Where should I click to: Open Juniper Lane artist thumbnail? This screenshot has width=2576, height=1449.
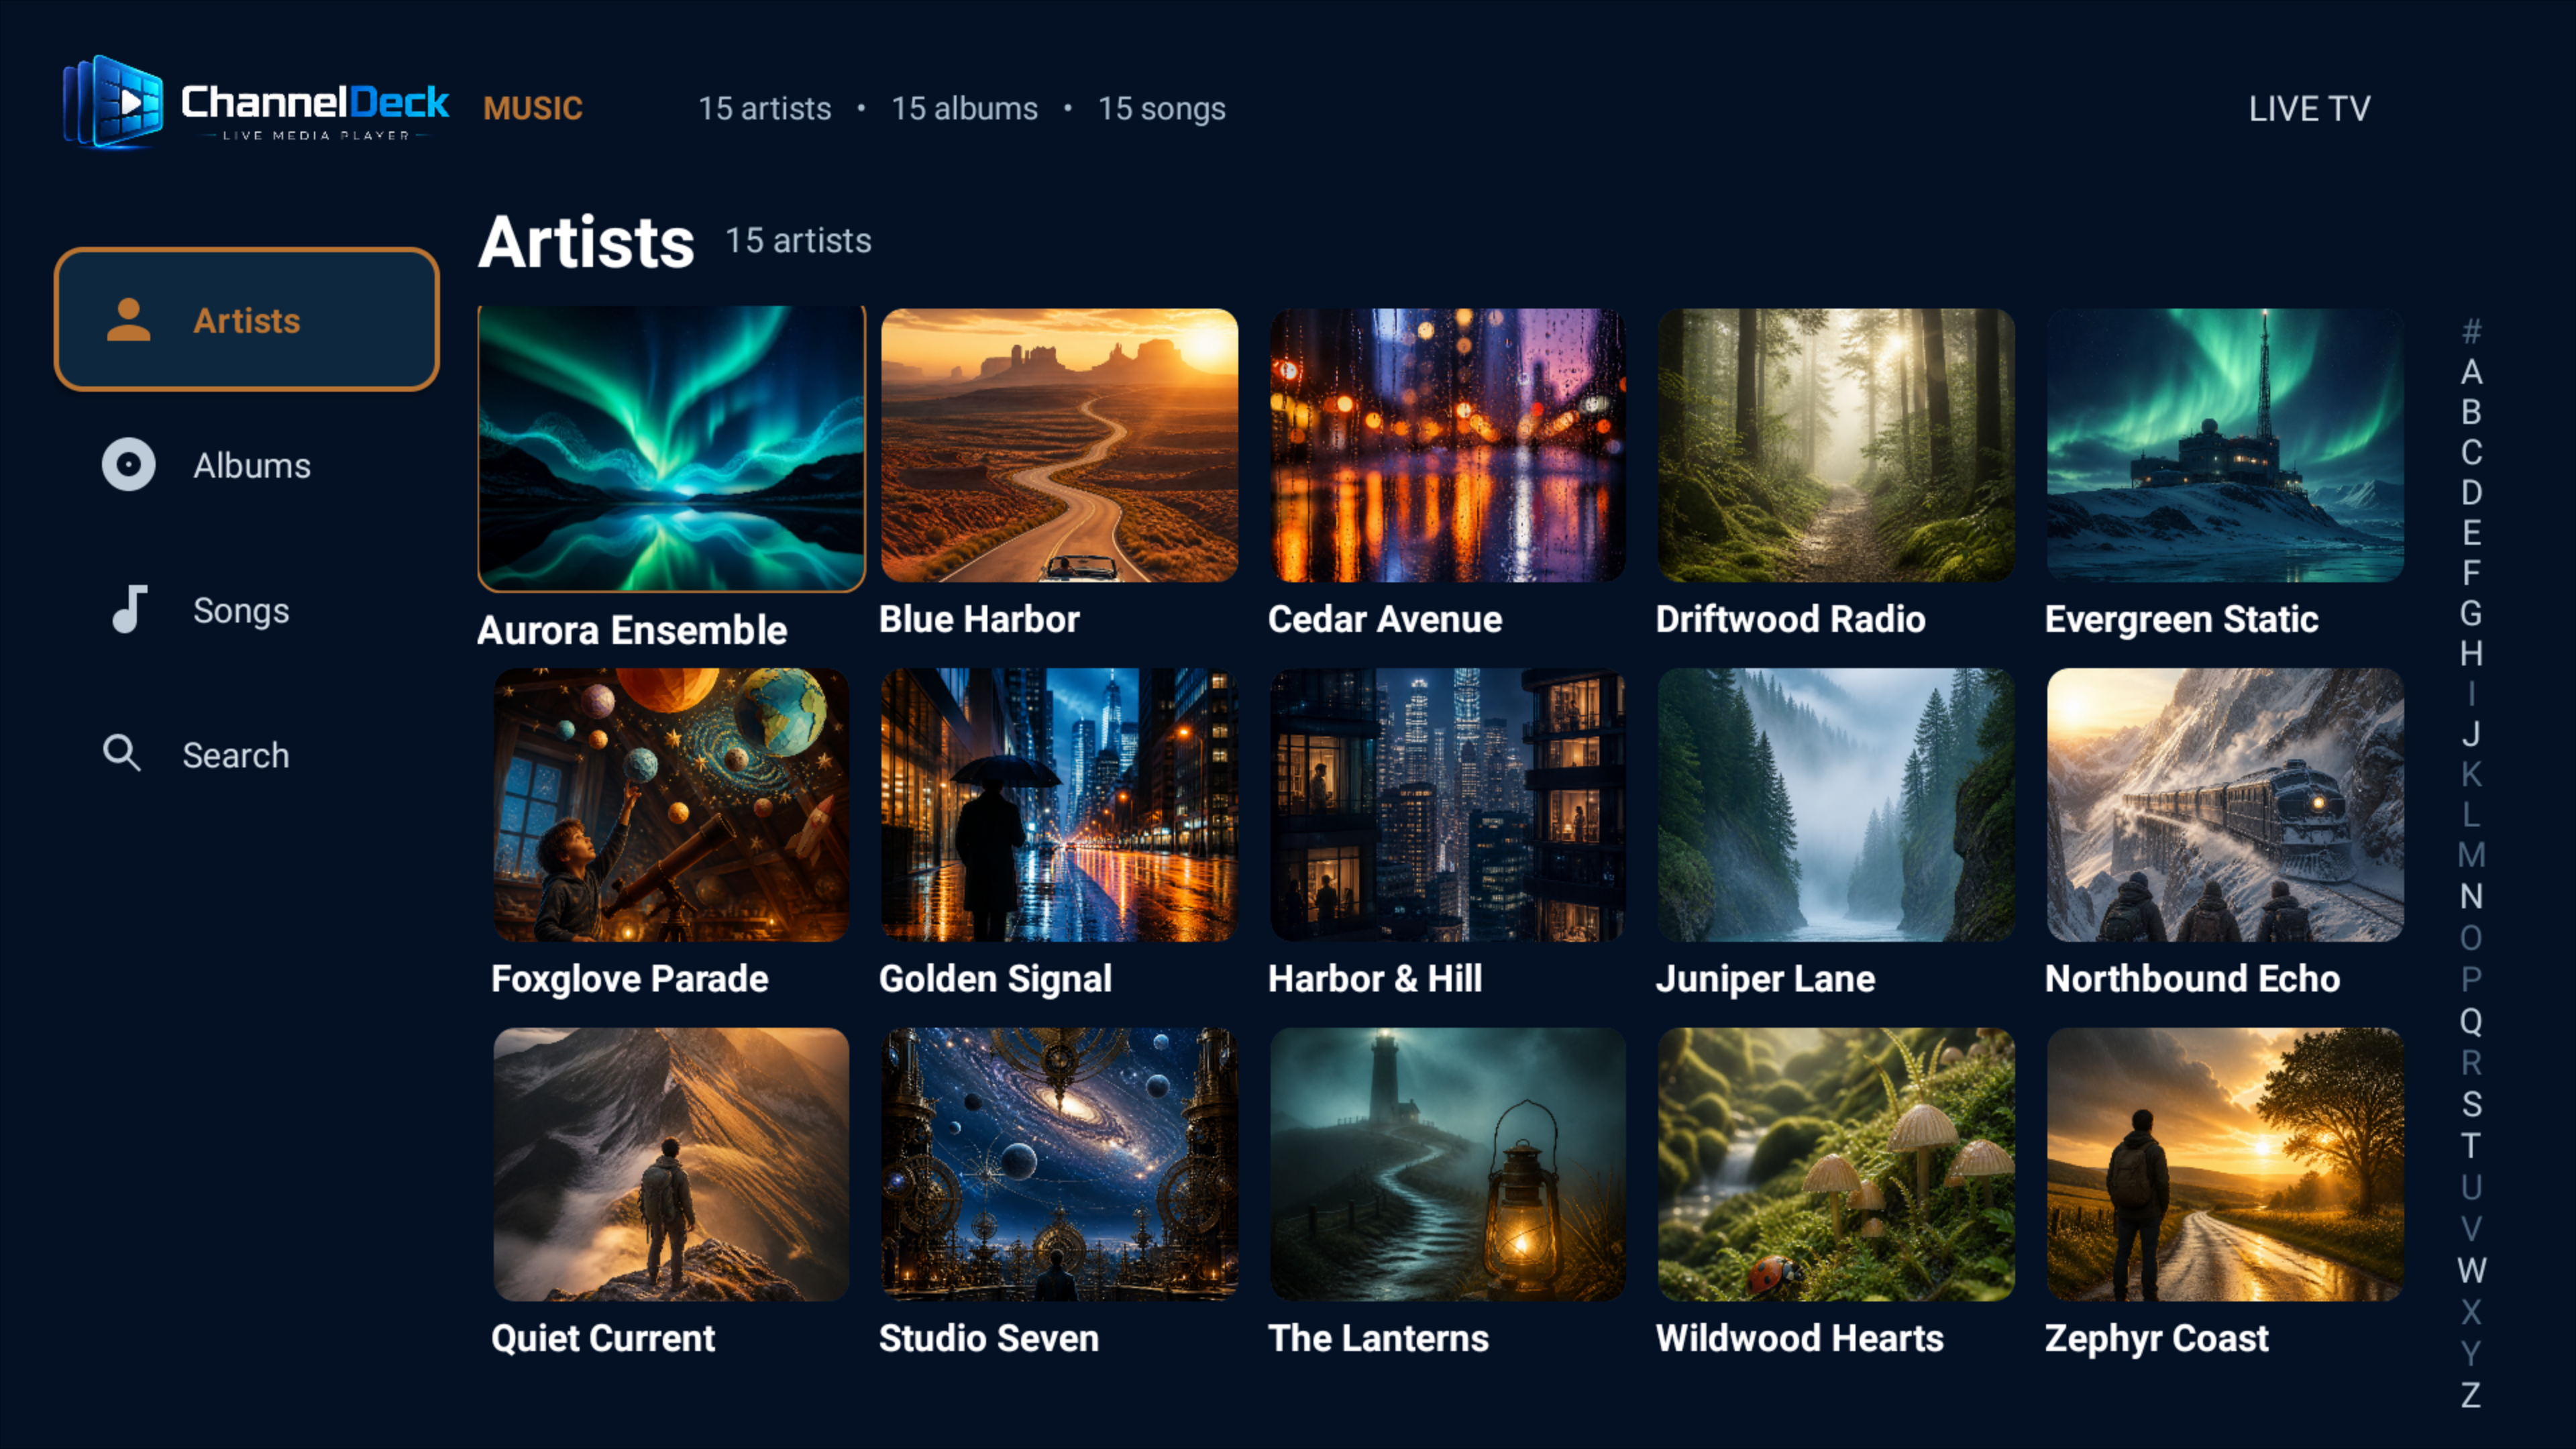1836,805
